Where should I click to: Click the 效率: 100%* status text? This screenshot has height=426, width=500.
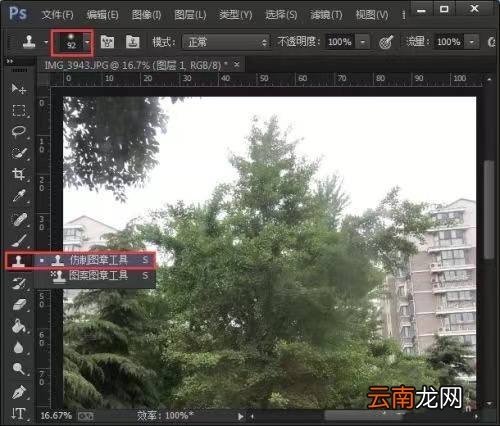point(165,416)
